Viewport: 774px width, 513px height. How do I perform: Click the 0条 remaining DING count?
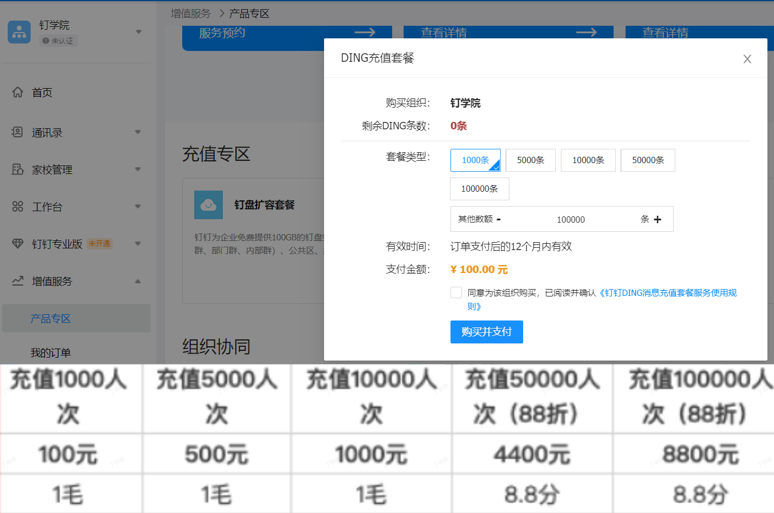[459, 126]
